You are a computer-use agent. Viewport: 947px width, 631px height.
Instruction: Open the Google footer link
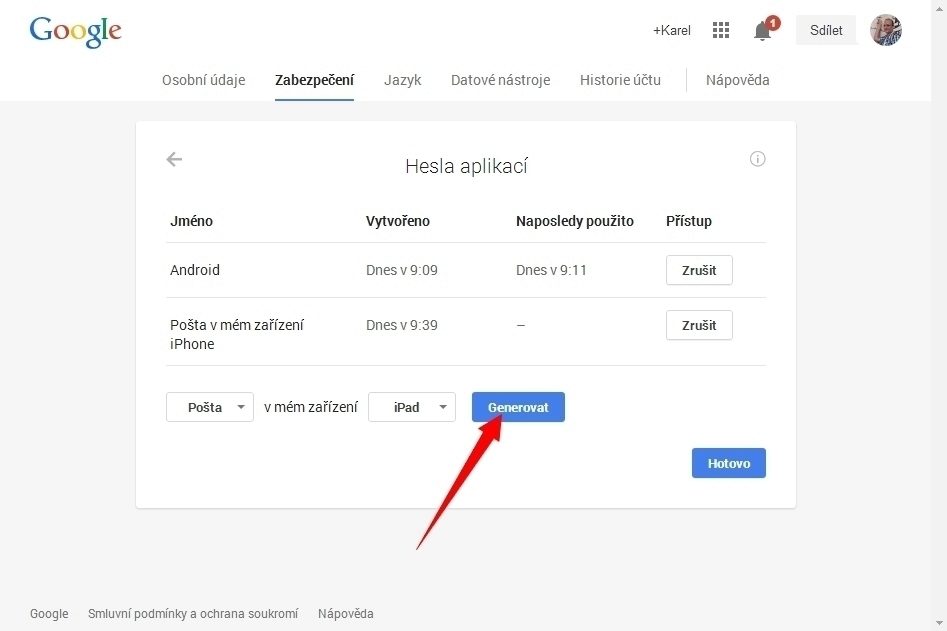49,613
